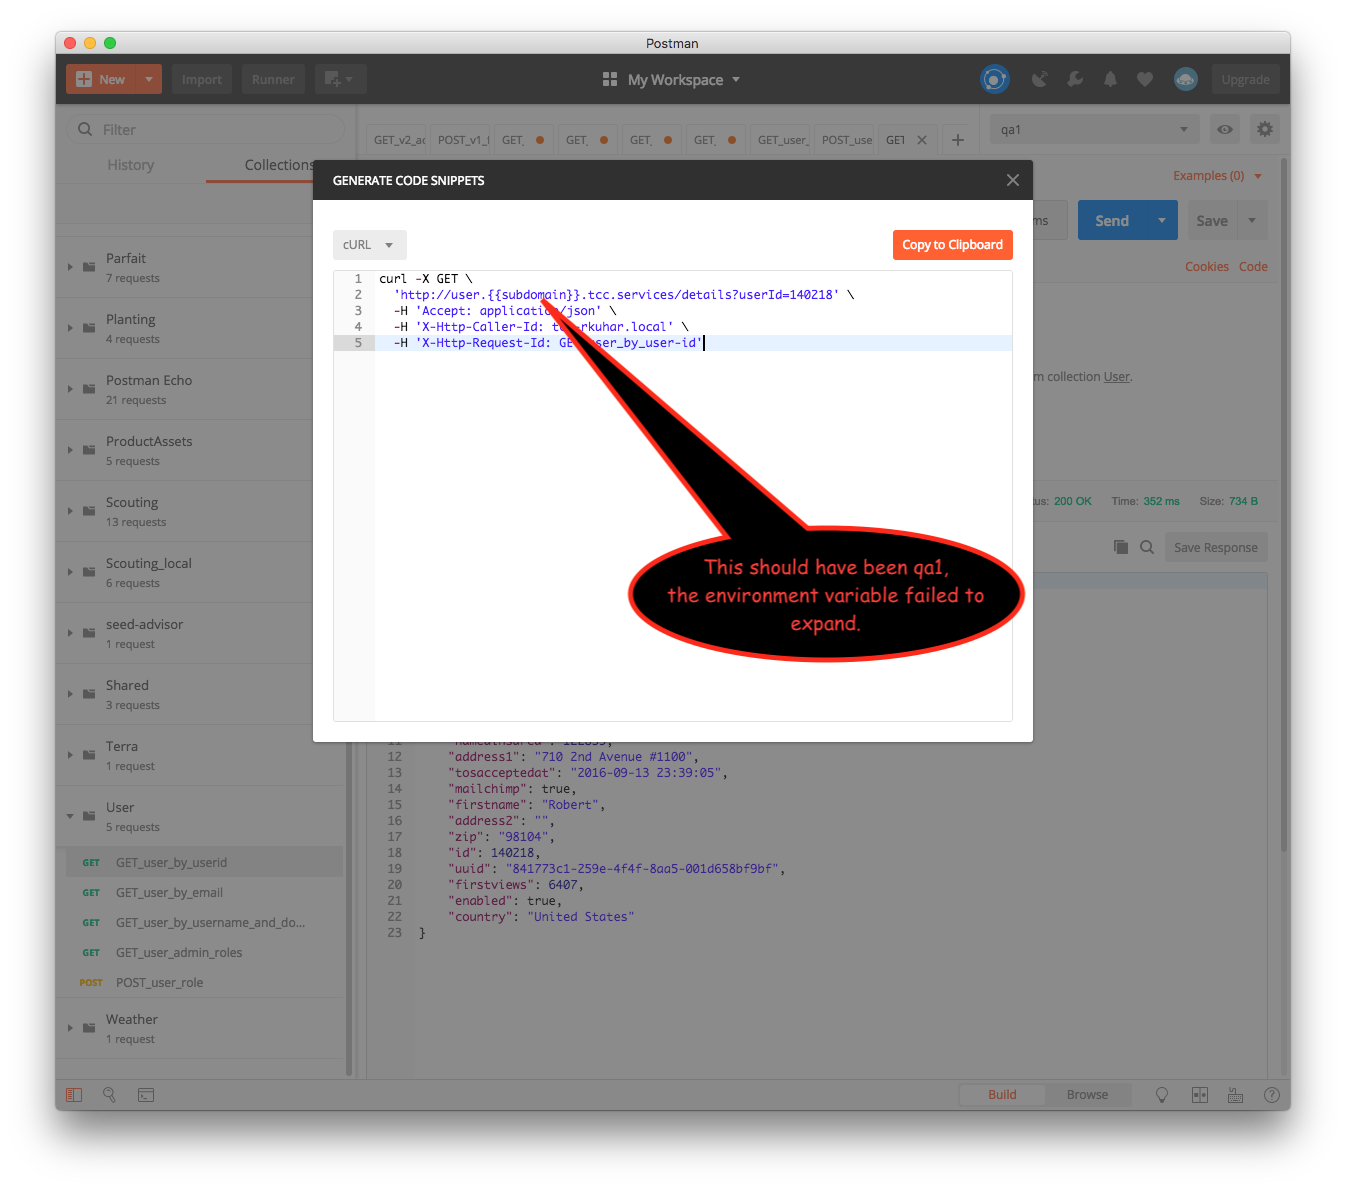1346x1190 pixels.
Task: Open keyboard shortcuts icon in status bar
Action: pyautogui.click(x=1236, y=1095)
